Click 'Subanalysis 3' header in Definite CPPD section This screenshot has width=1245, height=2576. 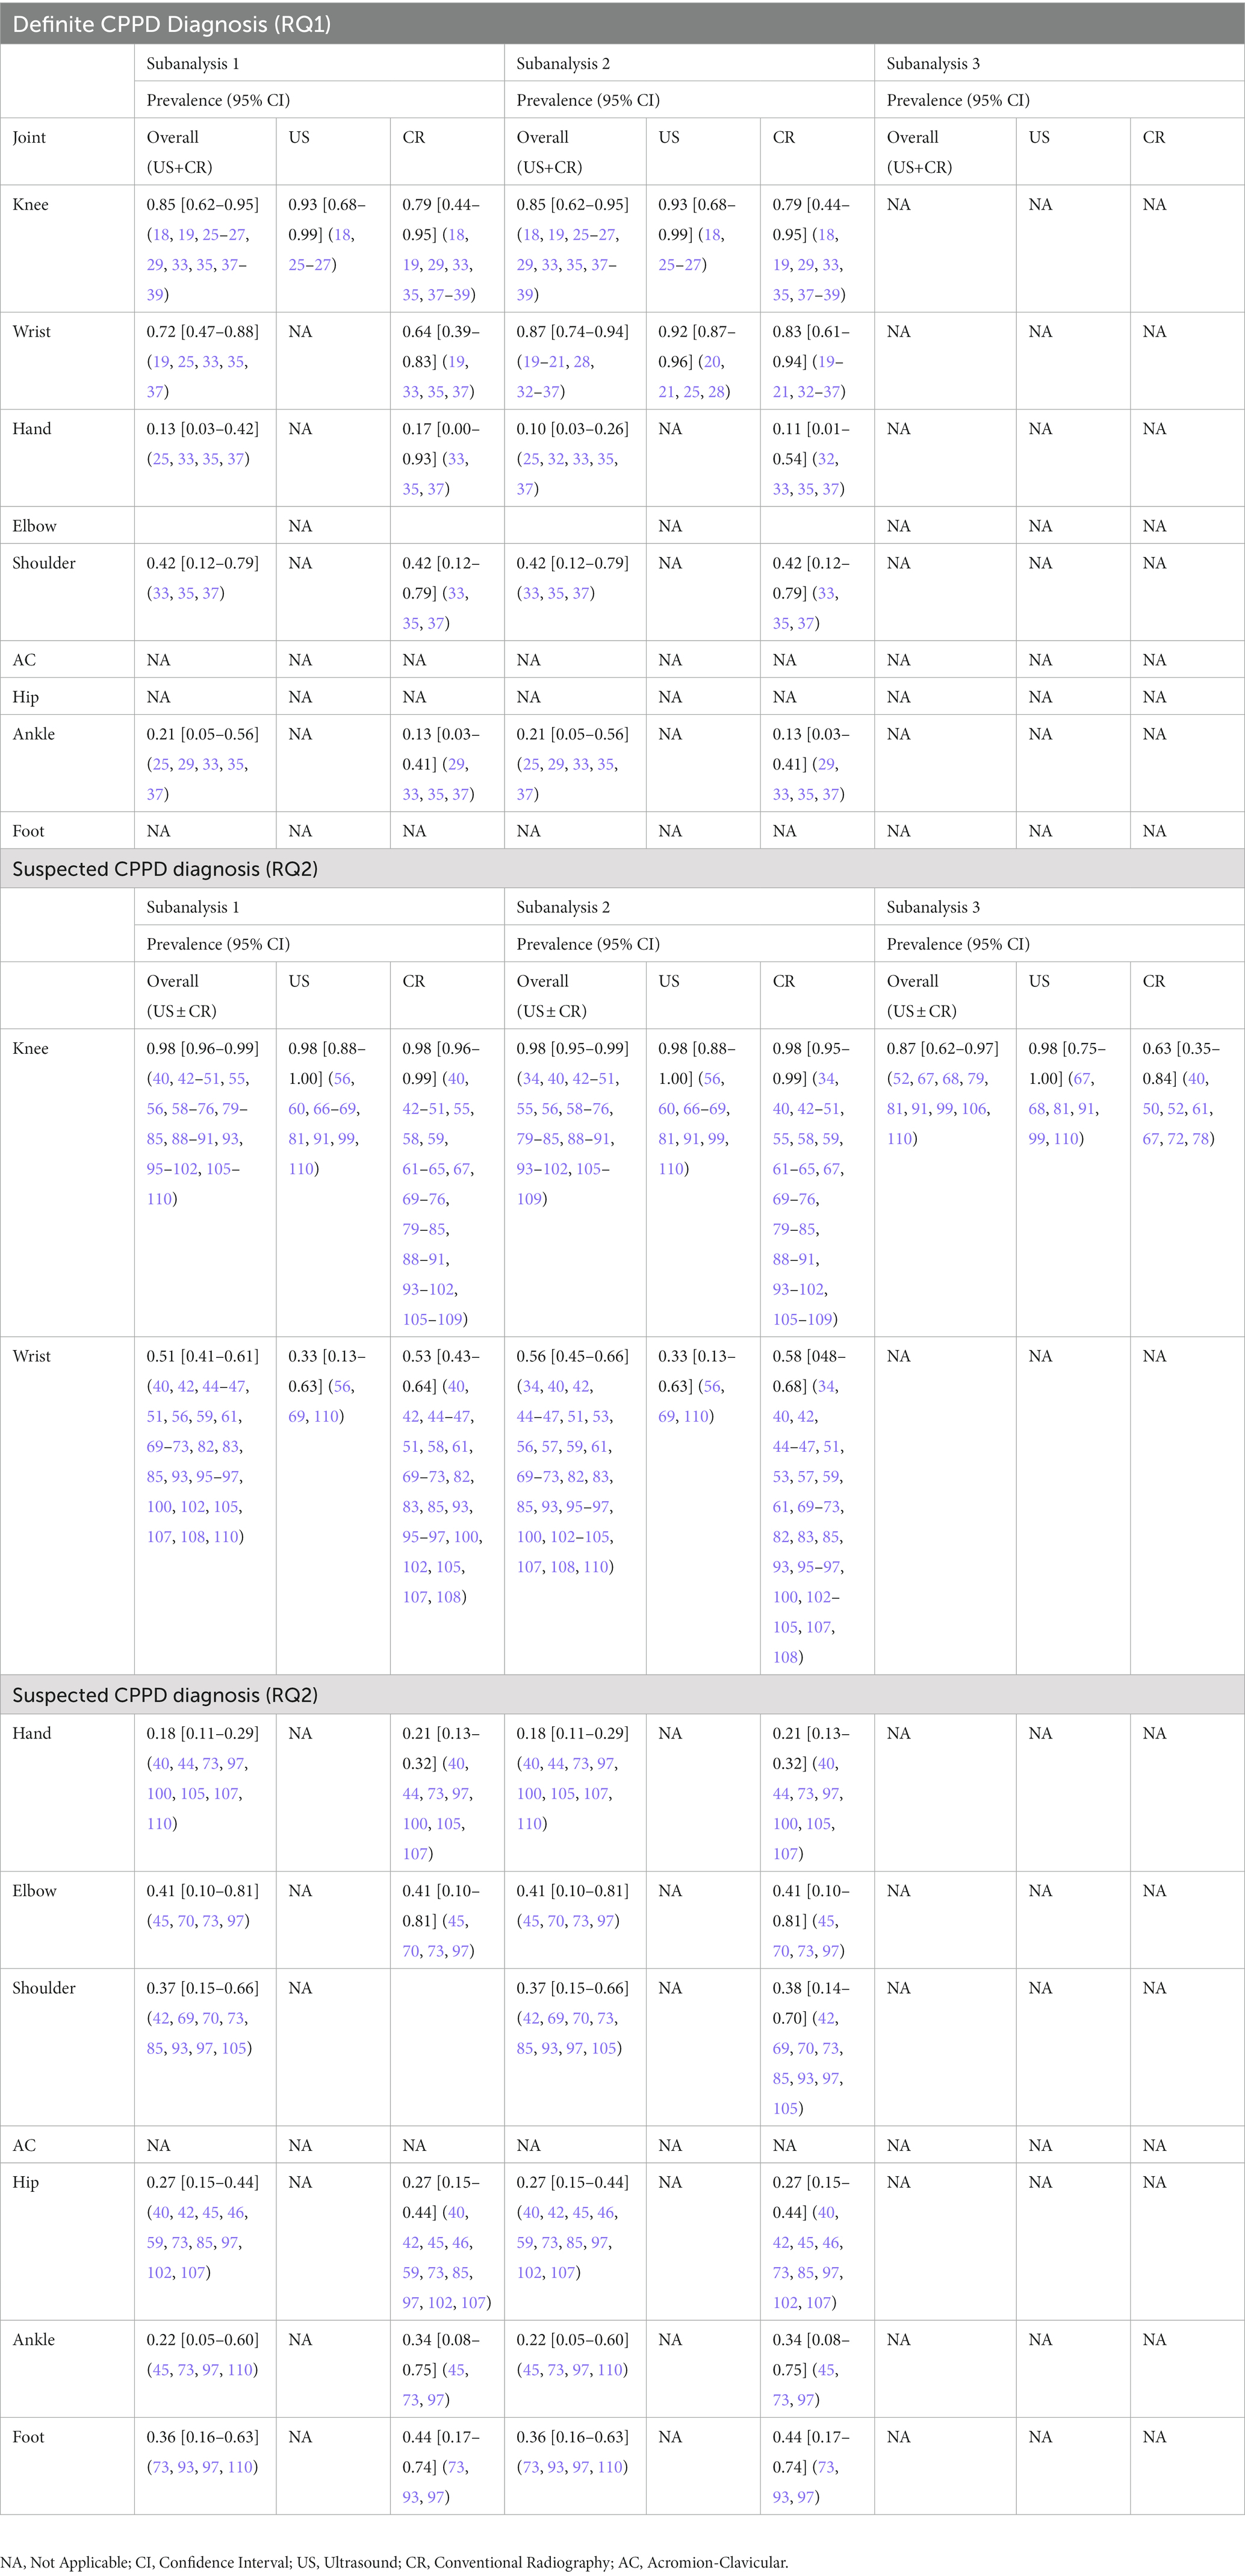(x=933, y=63)
